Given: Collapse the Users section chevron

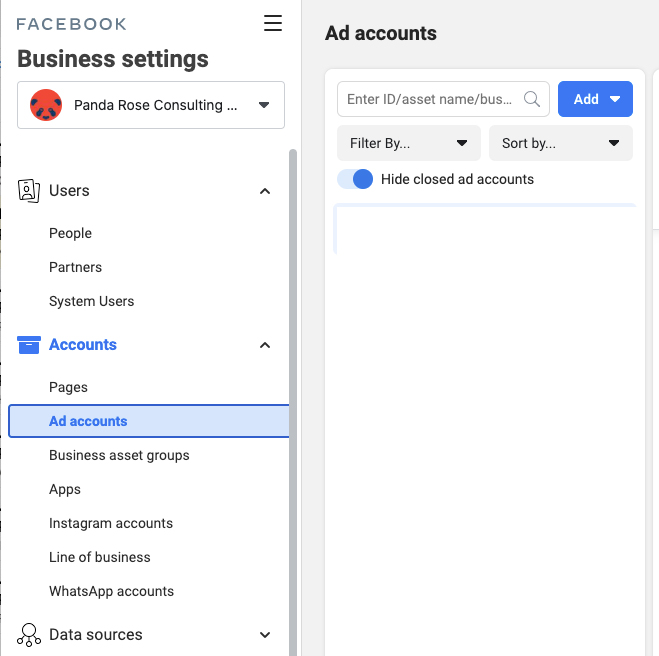Looking at the screenshot, I should pyautogui.click(x=265, y=191).
